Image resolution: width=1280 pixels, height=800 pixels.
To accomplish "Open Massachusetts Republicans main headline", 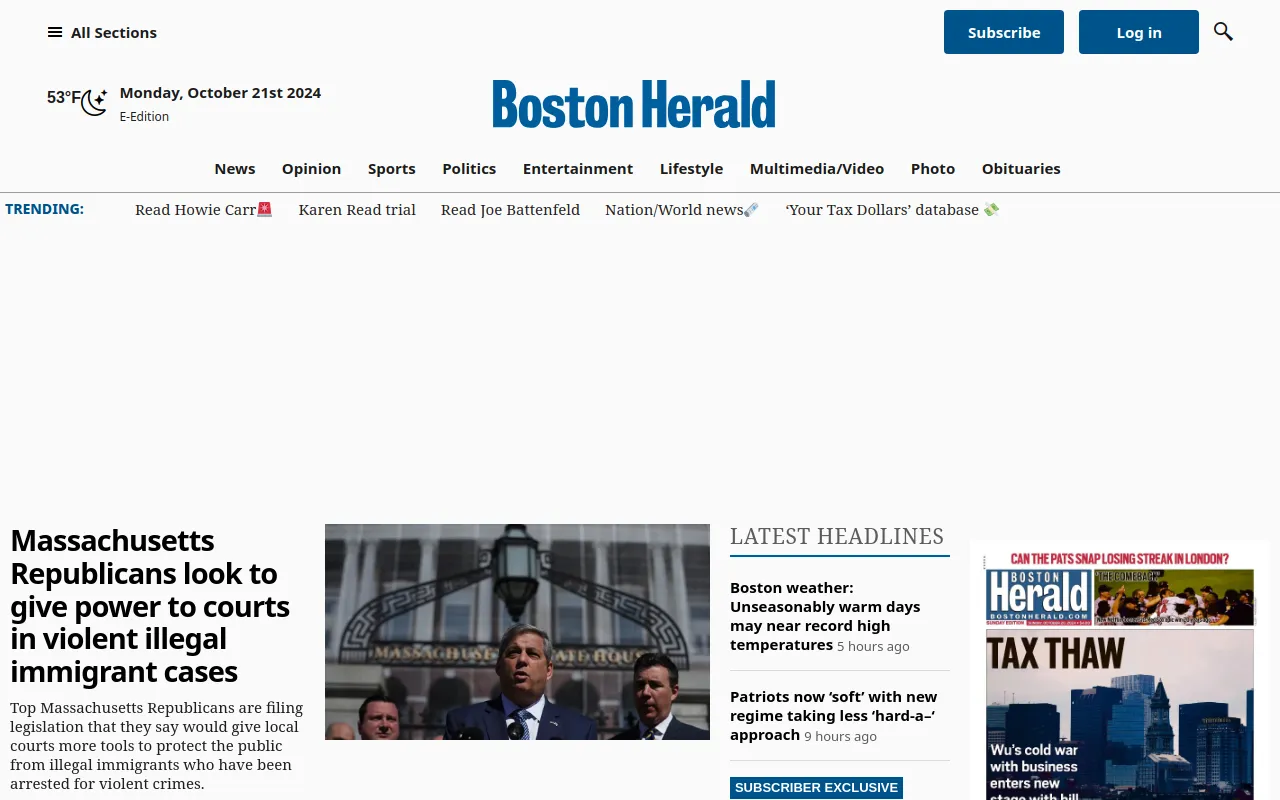I will (x=150, y=606).
